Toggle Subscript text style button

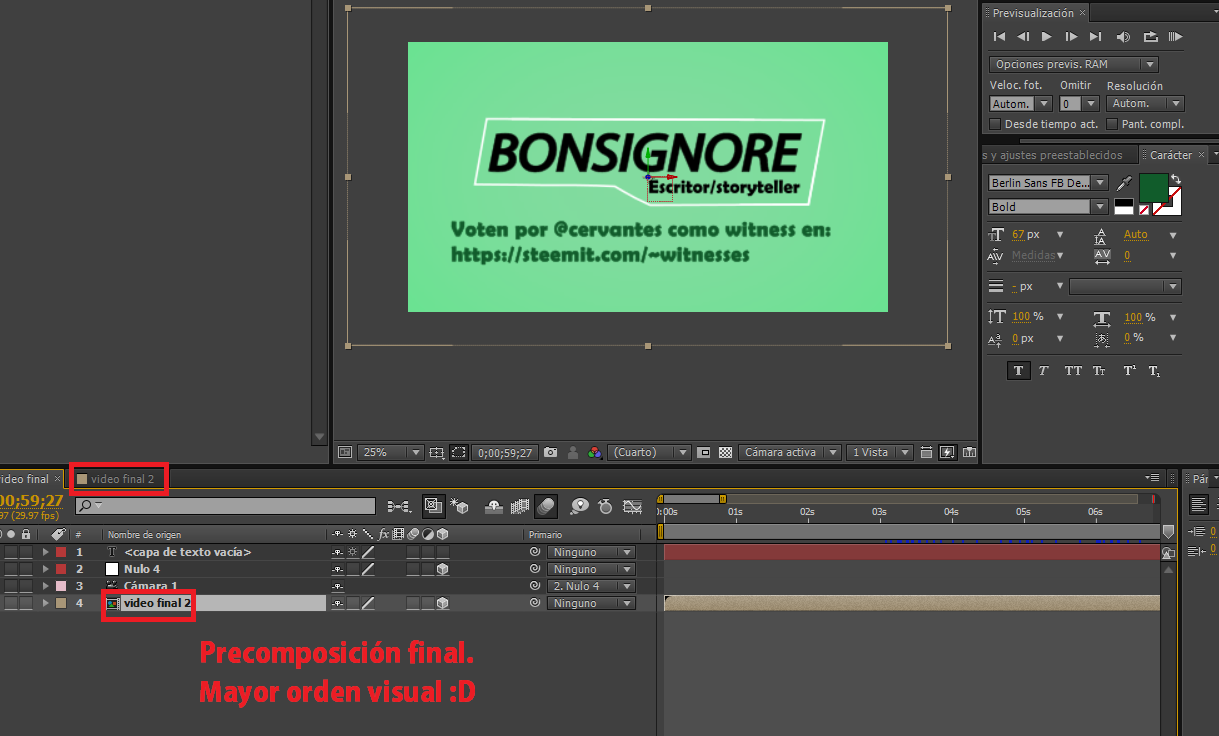click(1154, 370)
